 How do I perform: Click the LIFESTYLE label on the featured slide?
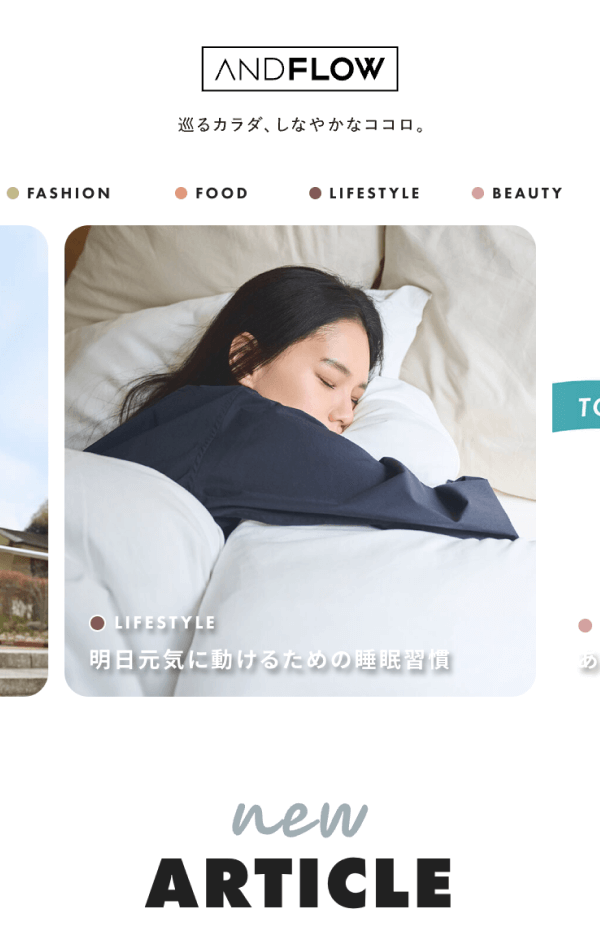click(165, 623)
